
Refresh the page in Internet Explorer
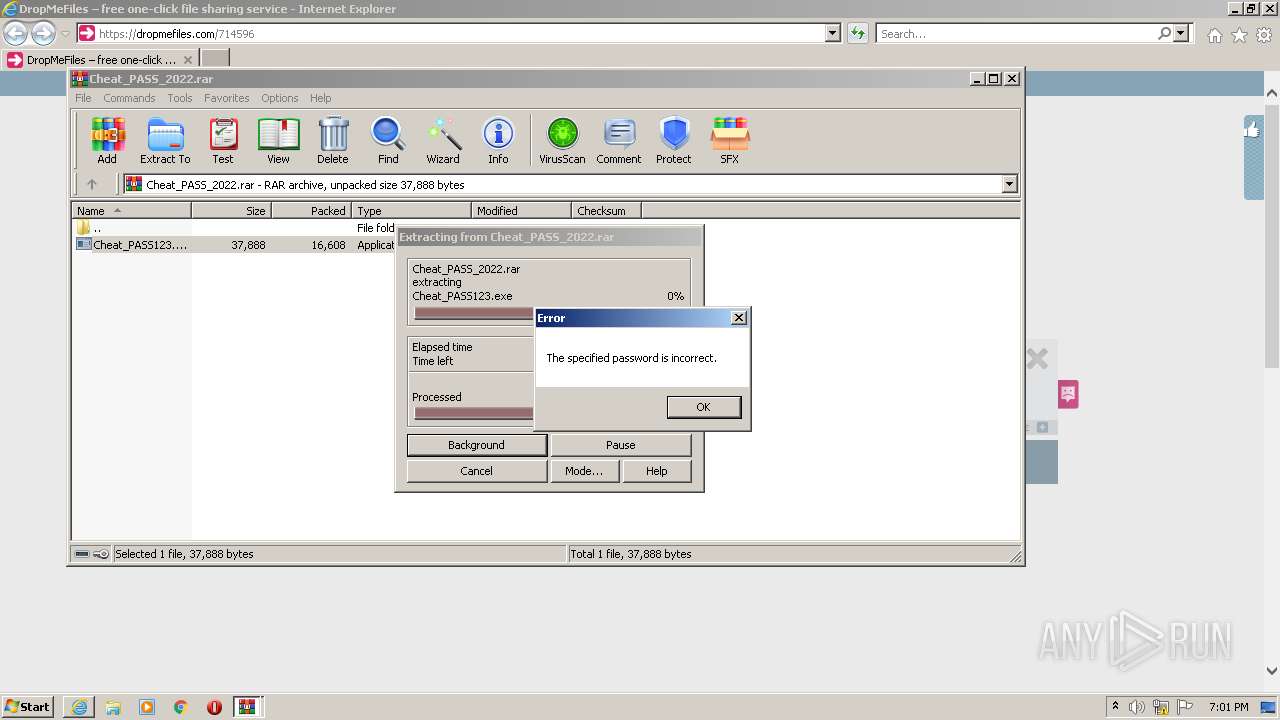click(x=857, y=33)
